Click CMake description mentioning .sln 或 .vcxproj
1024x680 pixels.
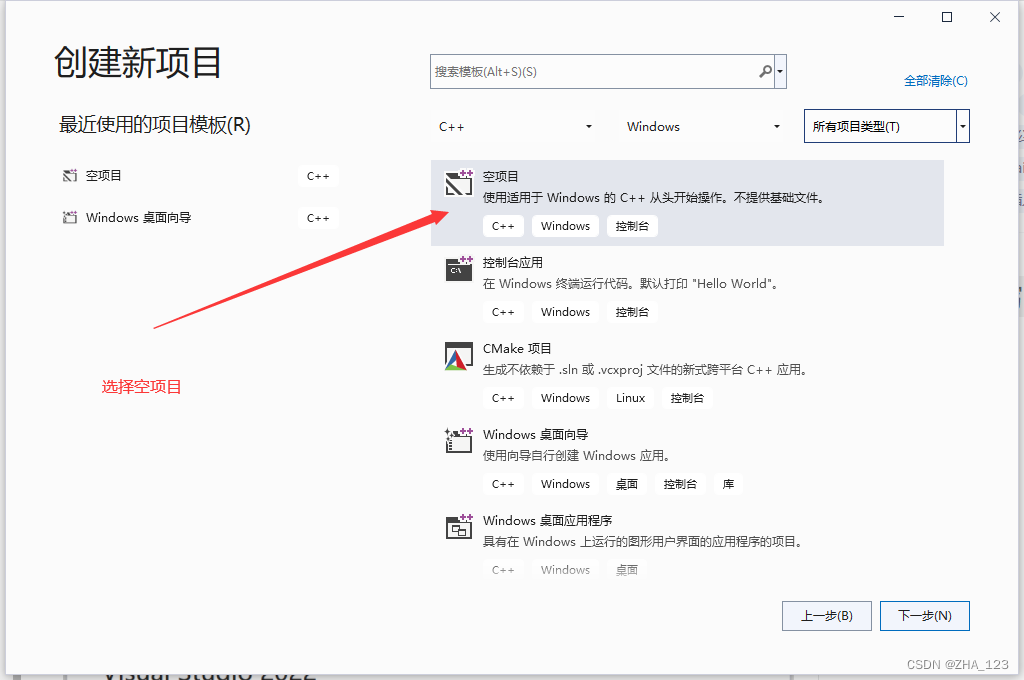click(x=646, y=370)
